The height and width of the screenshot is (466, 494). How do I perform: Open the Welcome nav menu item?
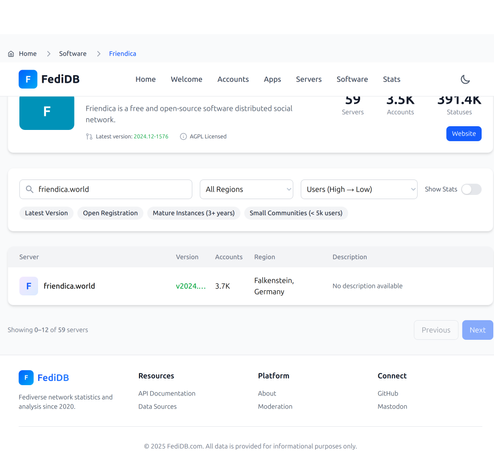(187, 79)
